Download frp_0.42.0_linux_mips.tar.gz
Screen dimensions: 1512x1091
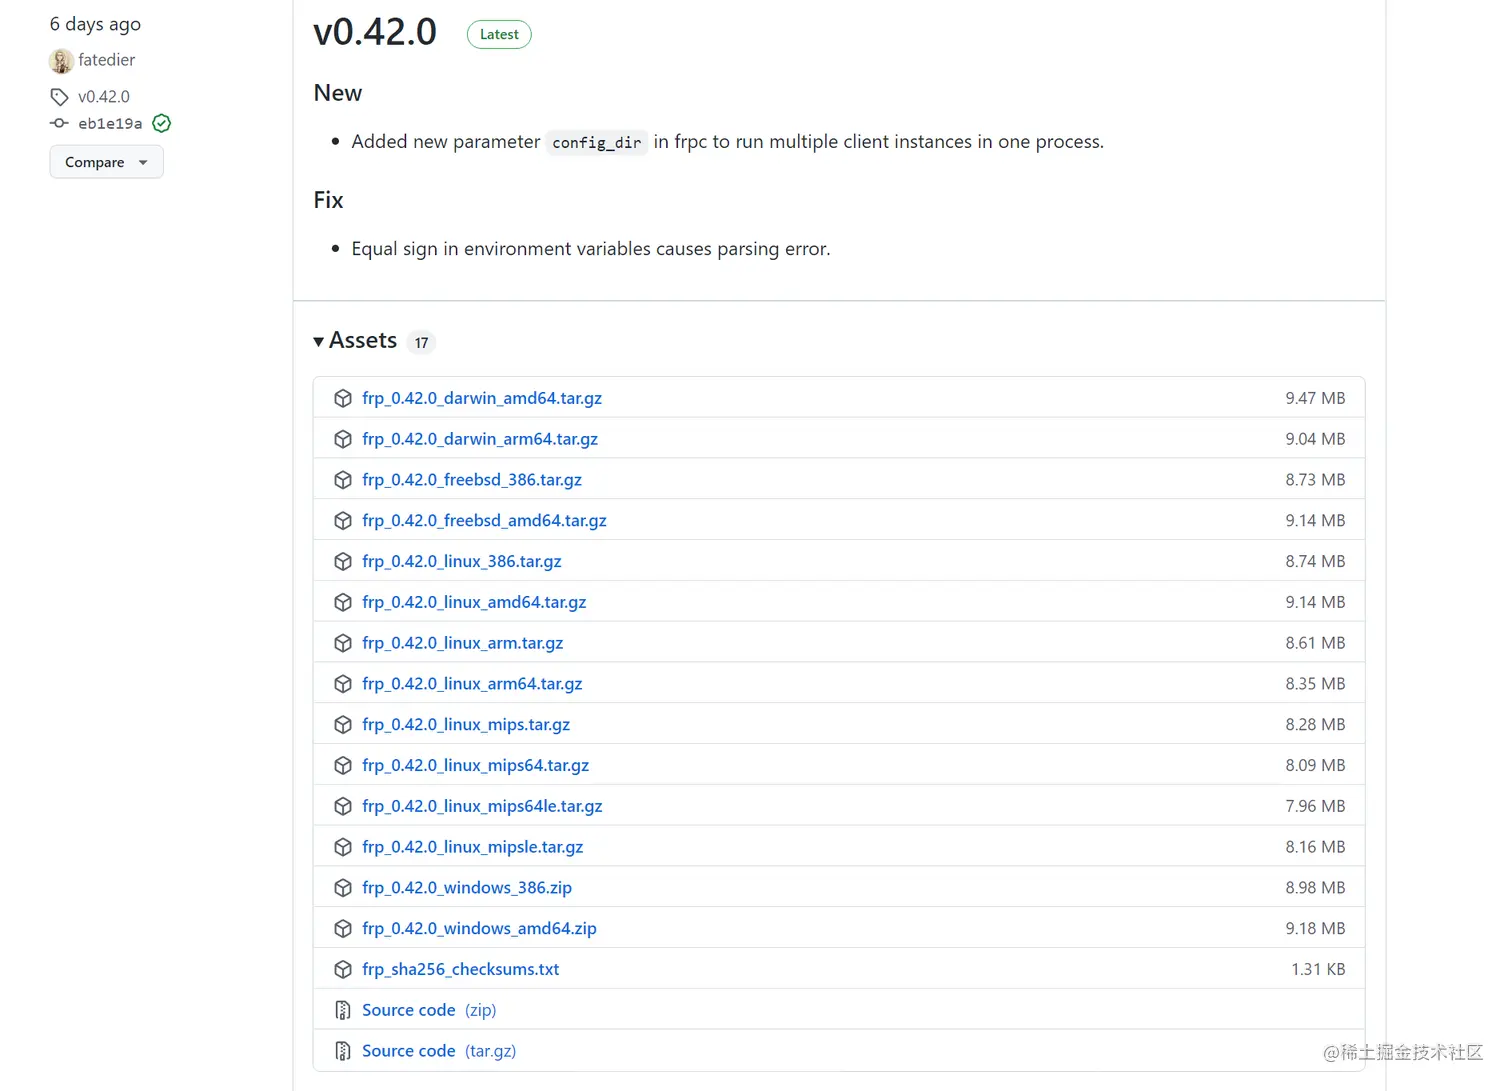point(466,725)
